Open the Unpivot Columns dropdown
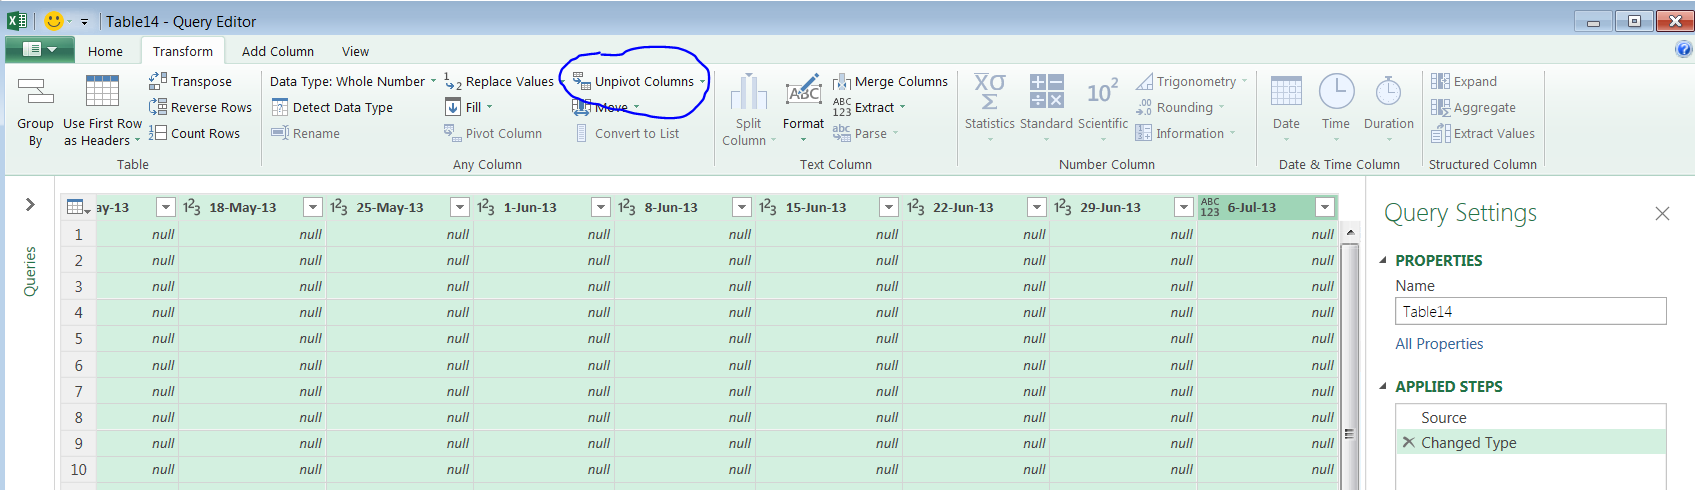 pos(702,82)
